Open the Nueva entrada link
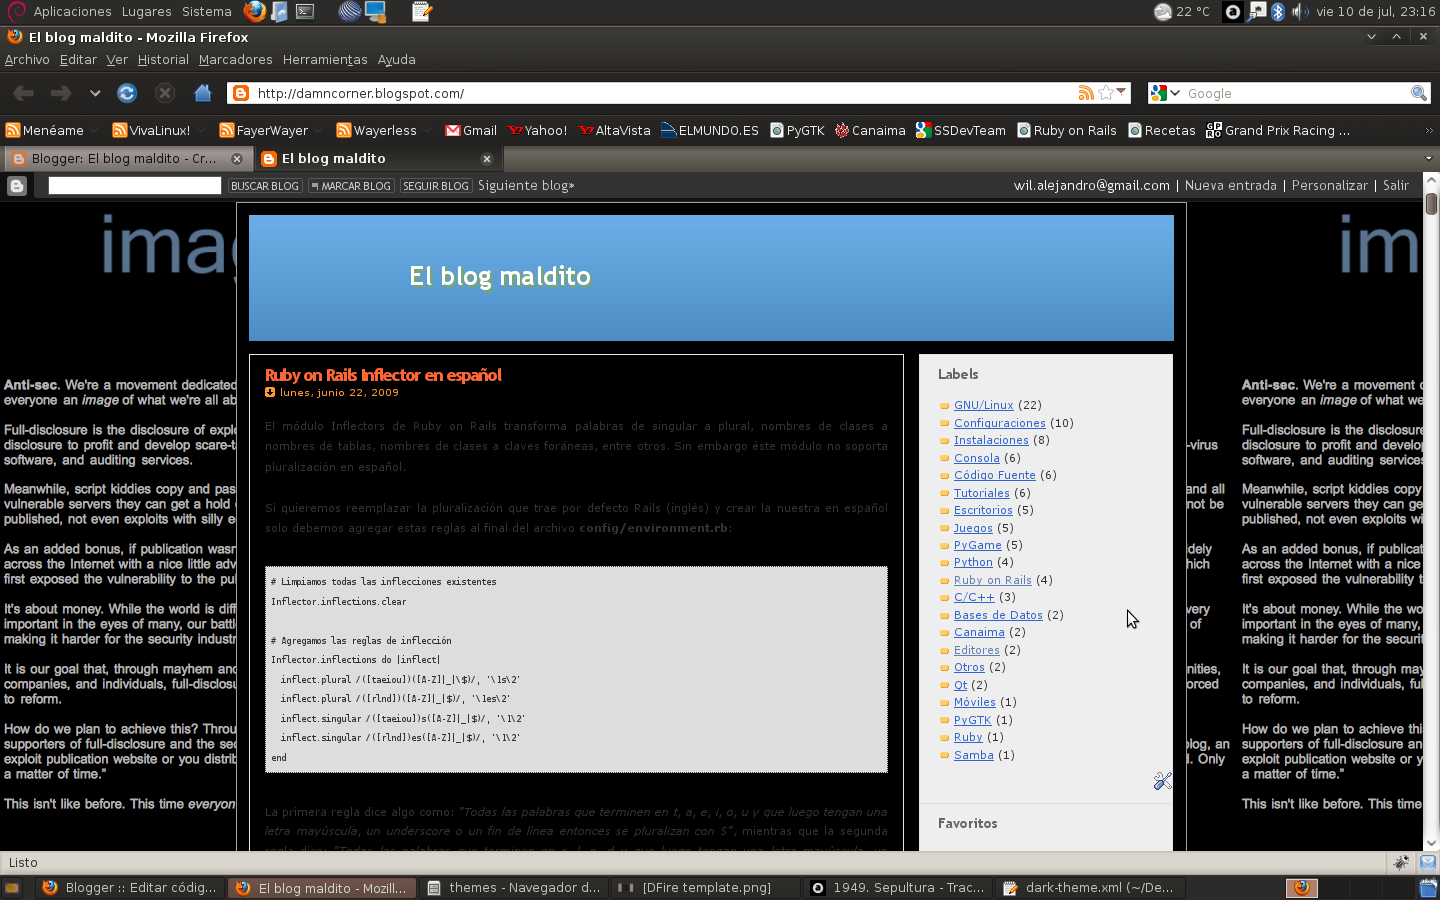The height and width of the screenshot is (900, 1440). [x=1231, y=185]
